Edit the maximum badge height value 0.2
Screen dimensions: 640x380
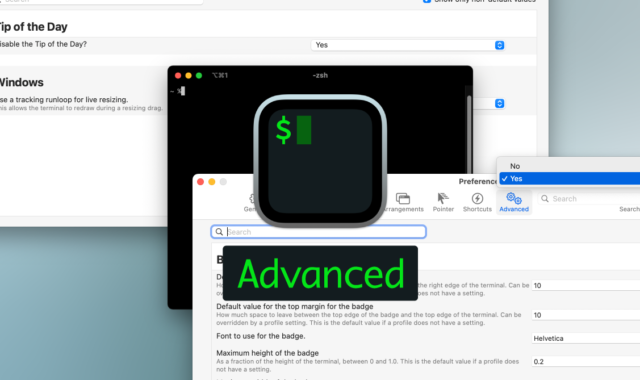click(586, 361)
